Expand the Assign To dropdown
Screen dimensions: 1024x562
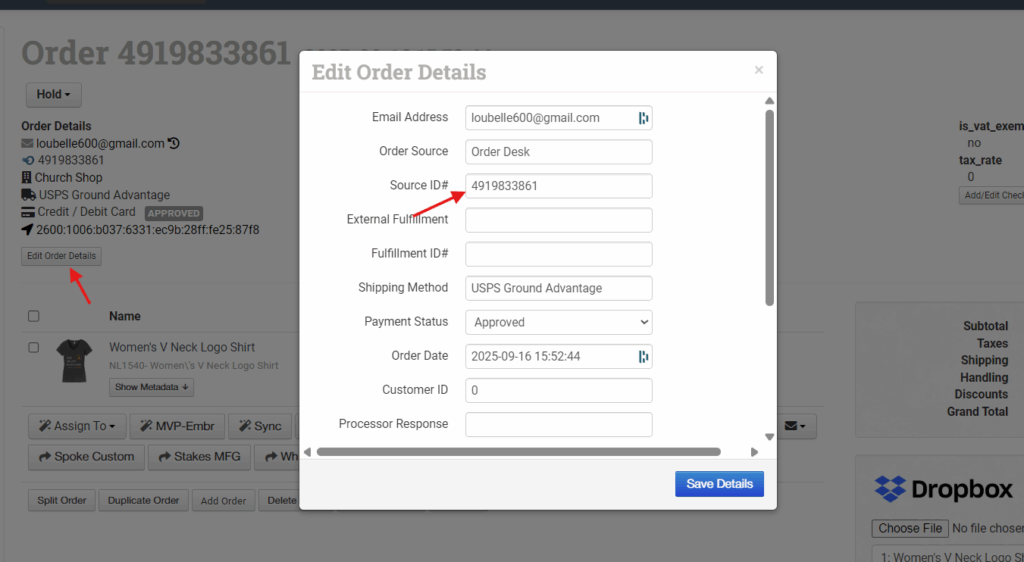click(76, 426)
